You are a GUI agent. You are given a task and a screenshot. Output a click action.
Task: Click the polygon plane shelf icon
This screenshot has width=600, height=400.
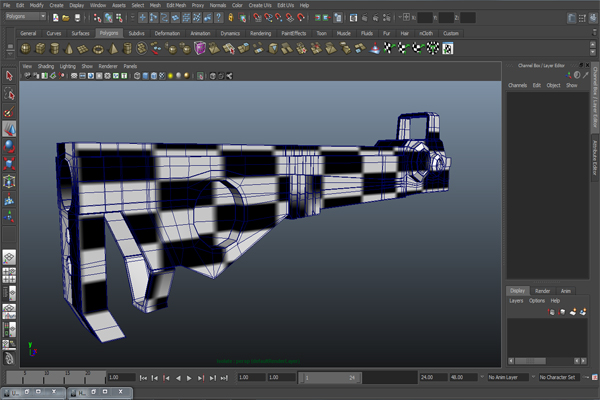[x=83, y=49]
